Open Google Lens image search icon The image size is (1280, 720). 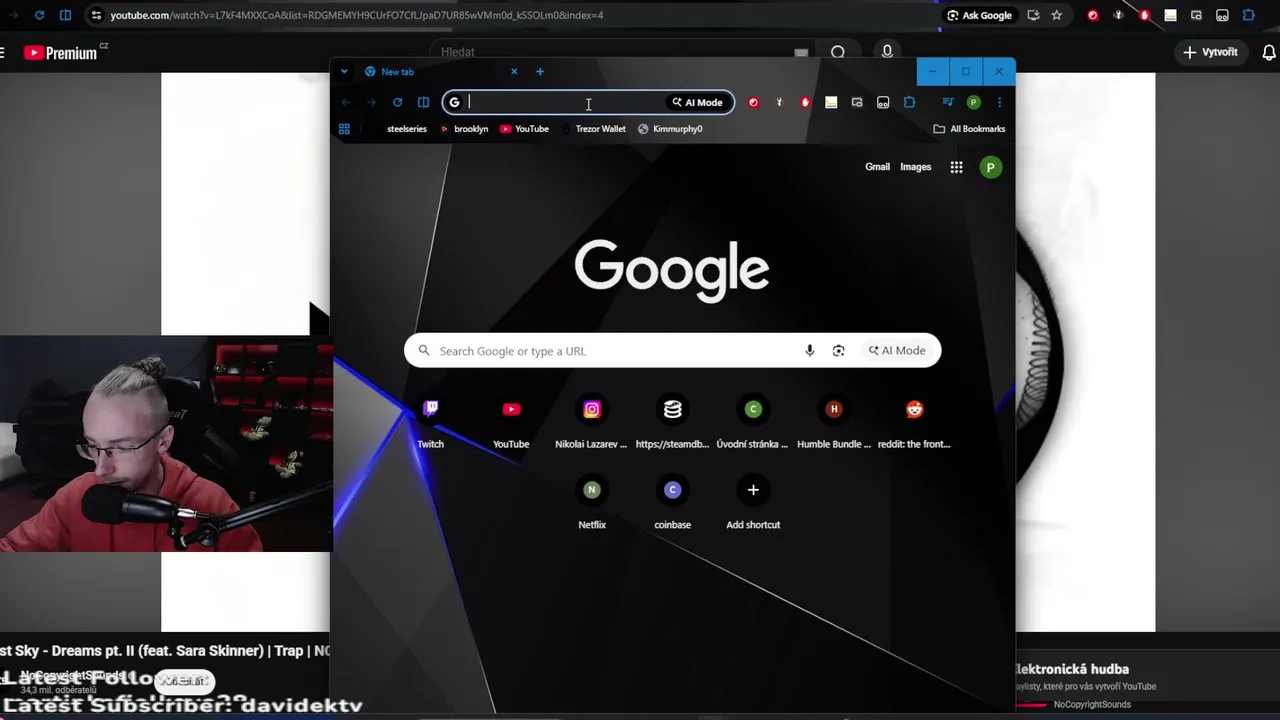click(839, 351)
